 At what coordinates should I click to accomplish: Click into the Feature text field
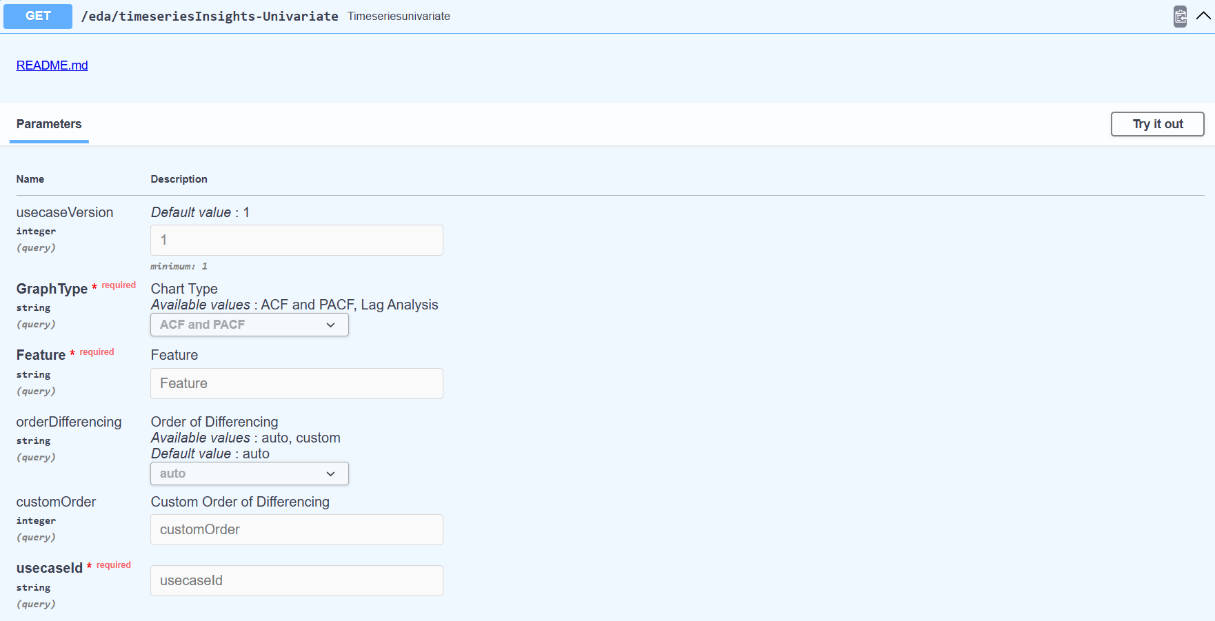tap(297, 383)
